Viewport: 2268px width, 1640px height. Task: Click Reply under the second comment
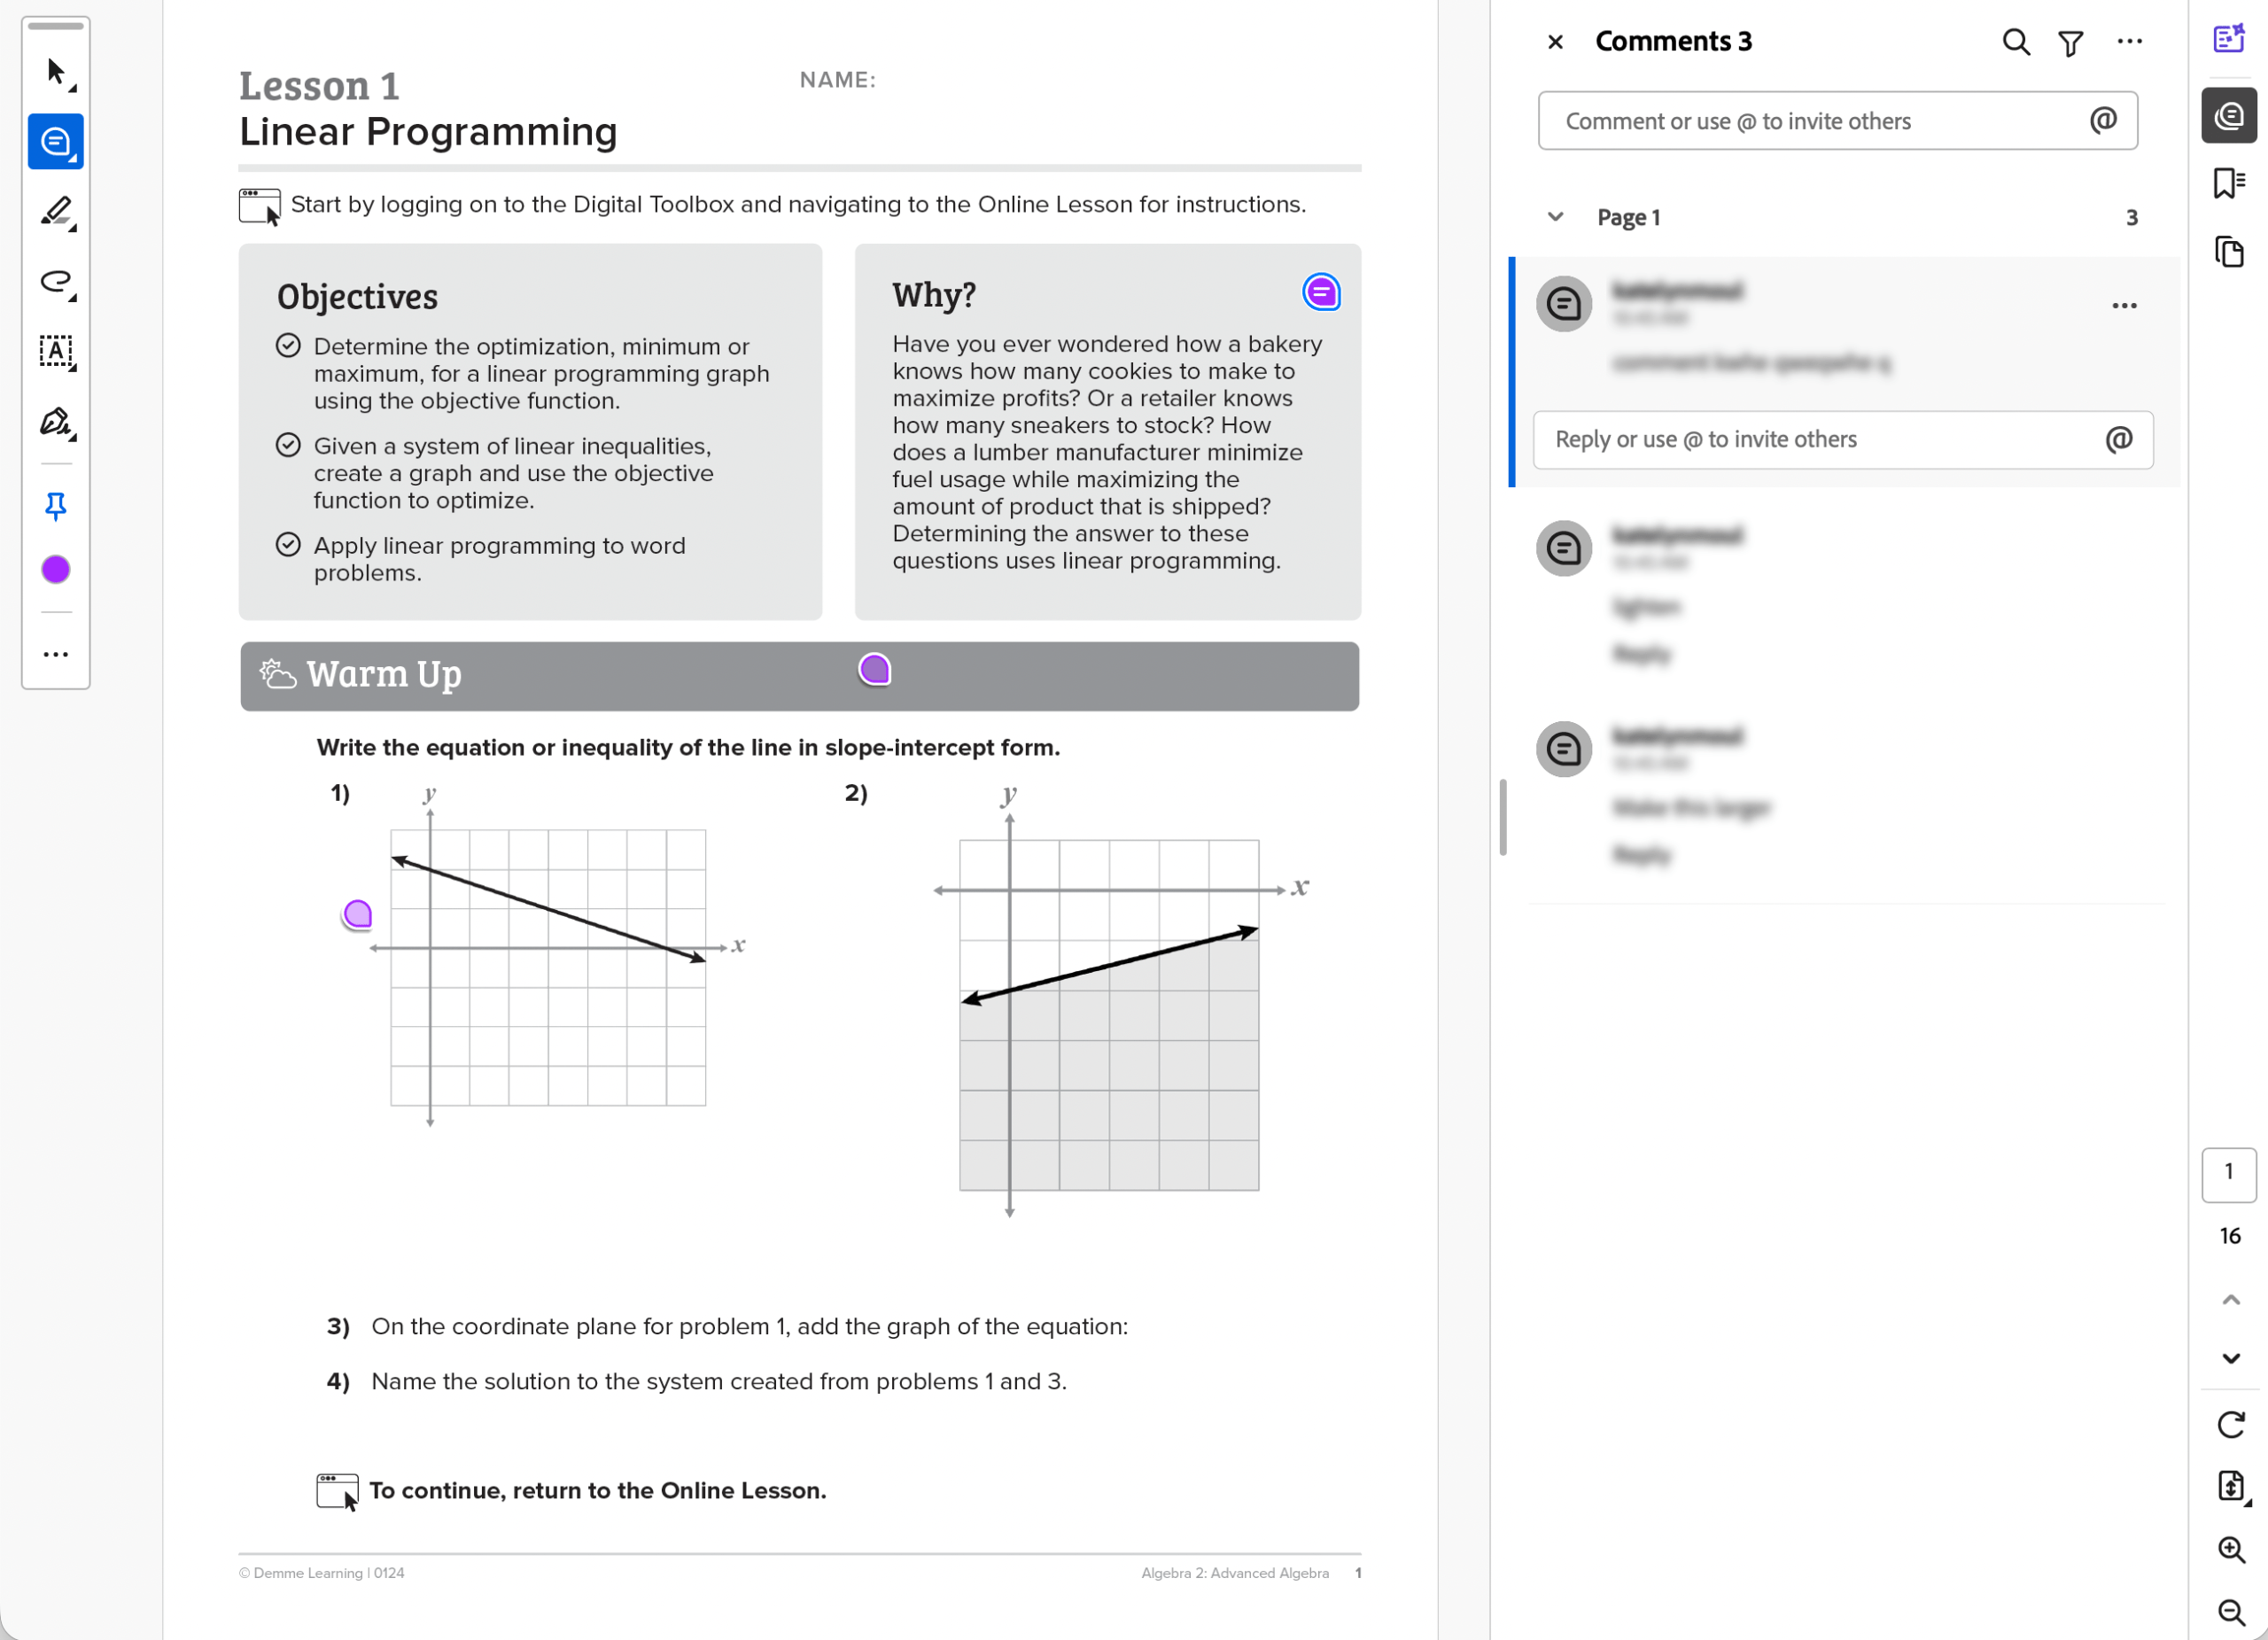pyautogui.click(x=1641, y=654)
